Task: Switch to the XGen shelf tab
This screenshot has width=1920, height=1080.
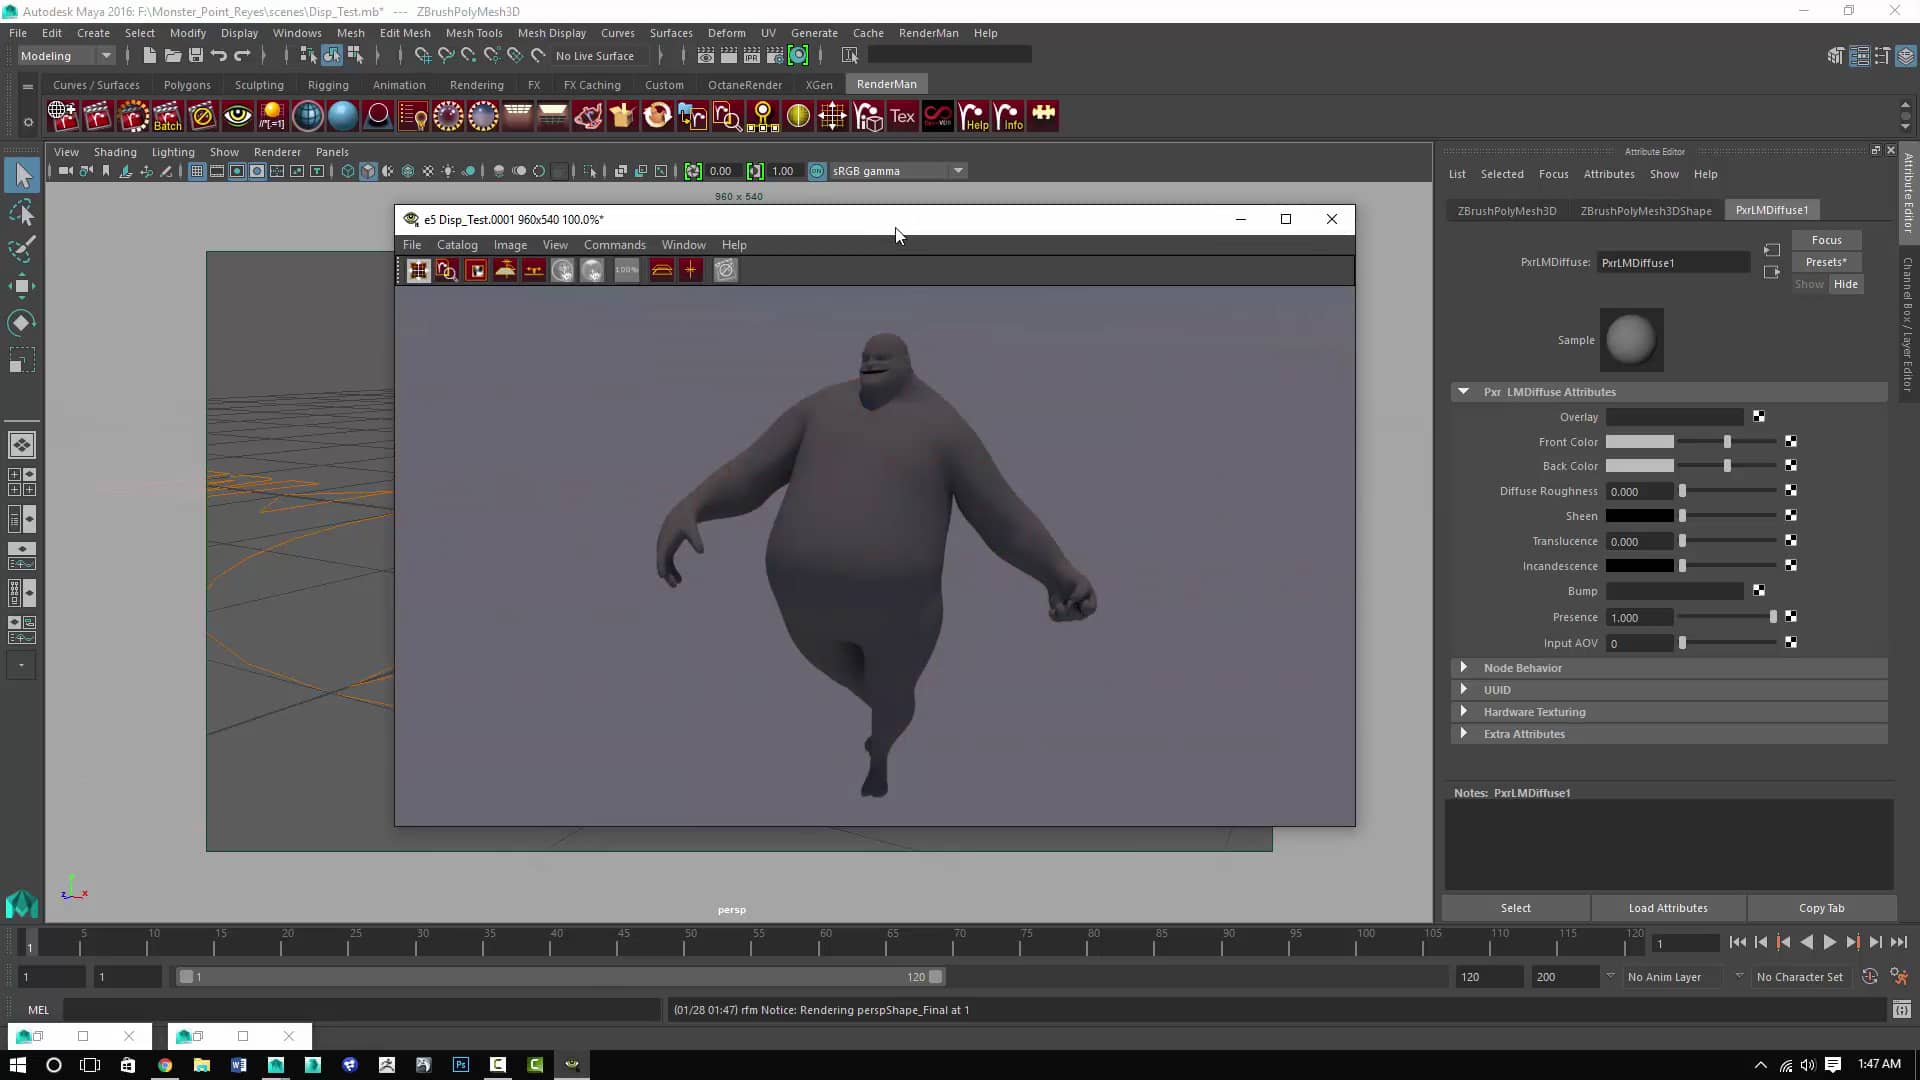Action: (819, 85)
